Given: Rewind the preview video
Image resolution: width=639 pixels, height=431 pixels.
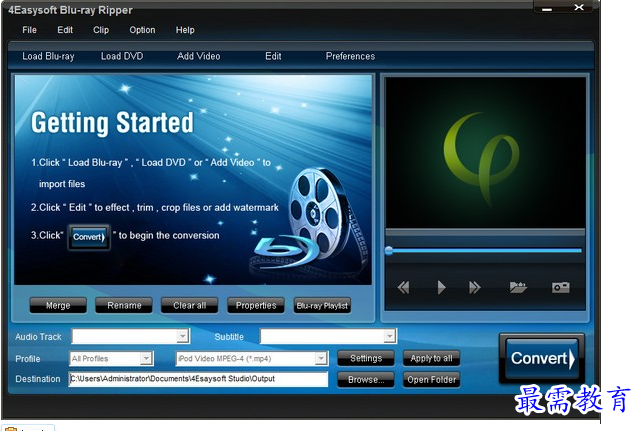Looking at the screenshot, I should pyautogui.click(x=403, y=288).
